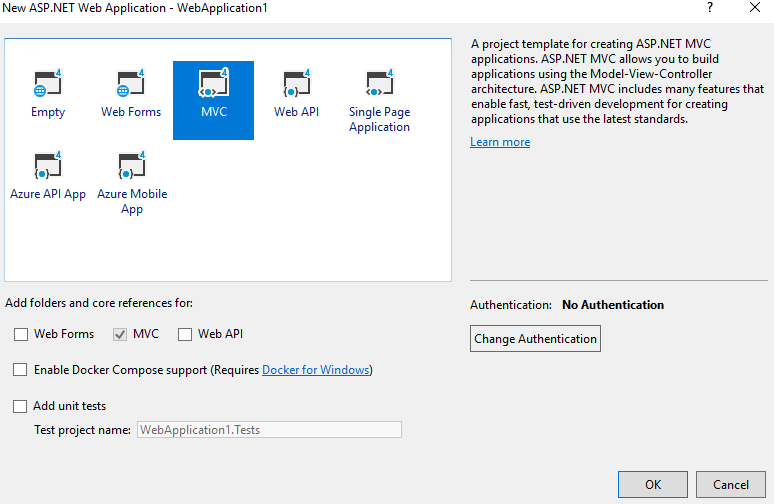Check the Add unit tests box
The image size is (774, 504).
coord(20,406)
